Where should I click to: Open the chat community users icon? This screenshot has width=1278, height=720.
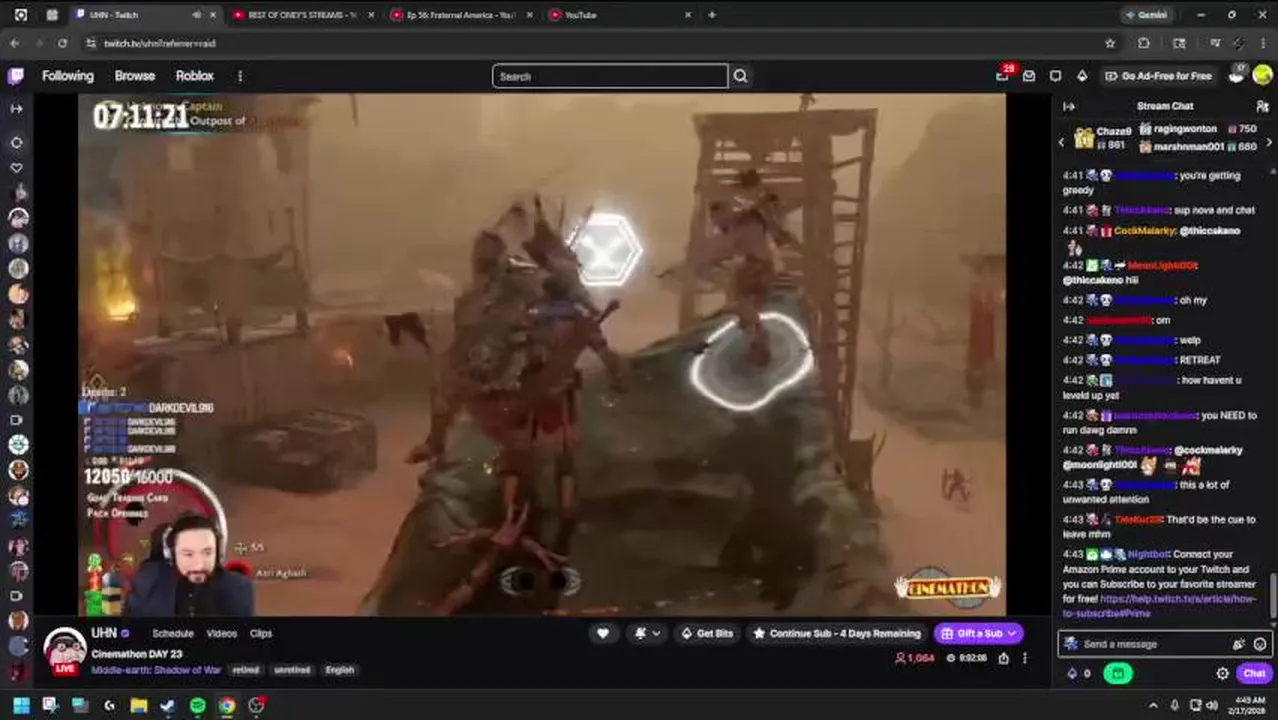[x=1262, y=106]
